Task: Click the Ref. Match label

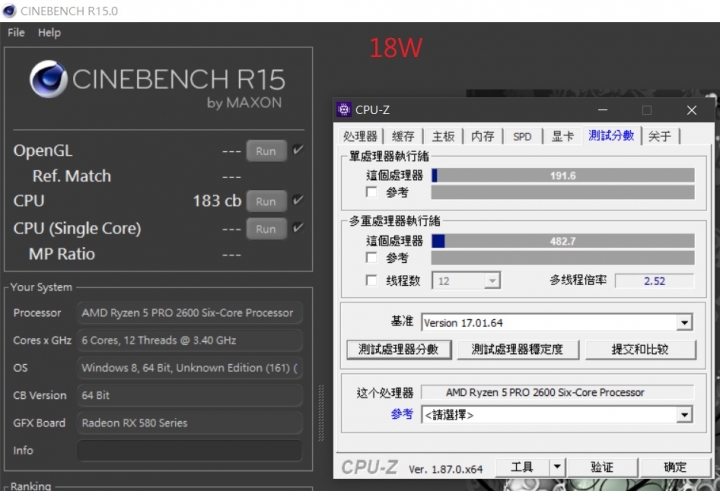Action: [72, 176]
